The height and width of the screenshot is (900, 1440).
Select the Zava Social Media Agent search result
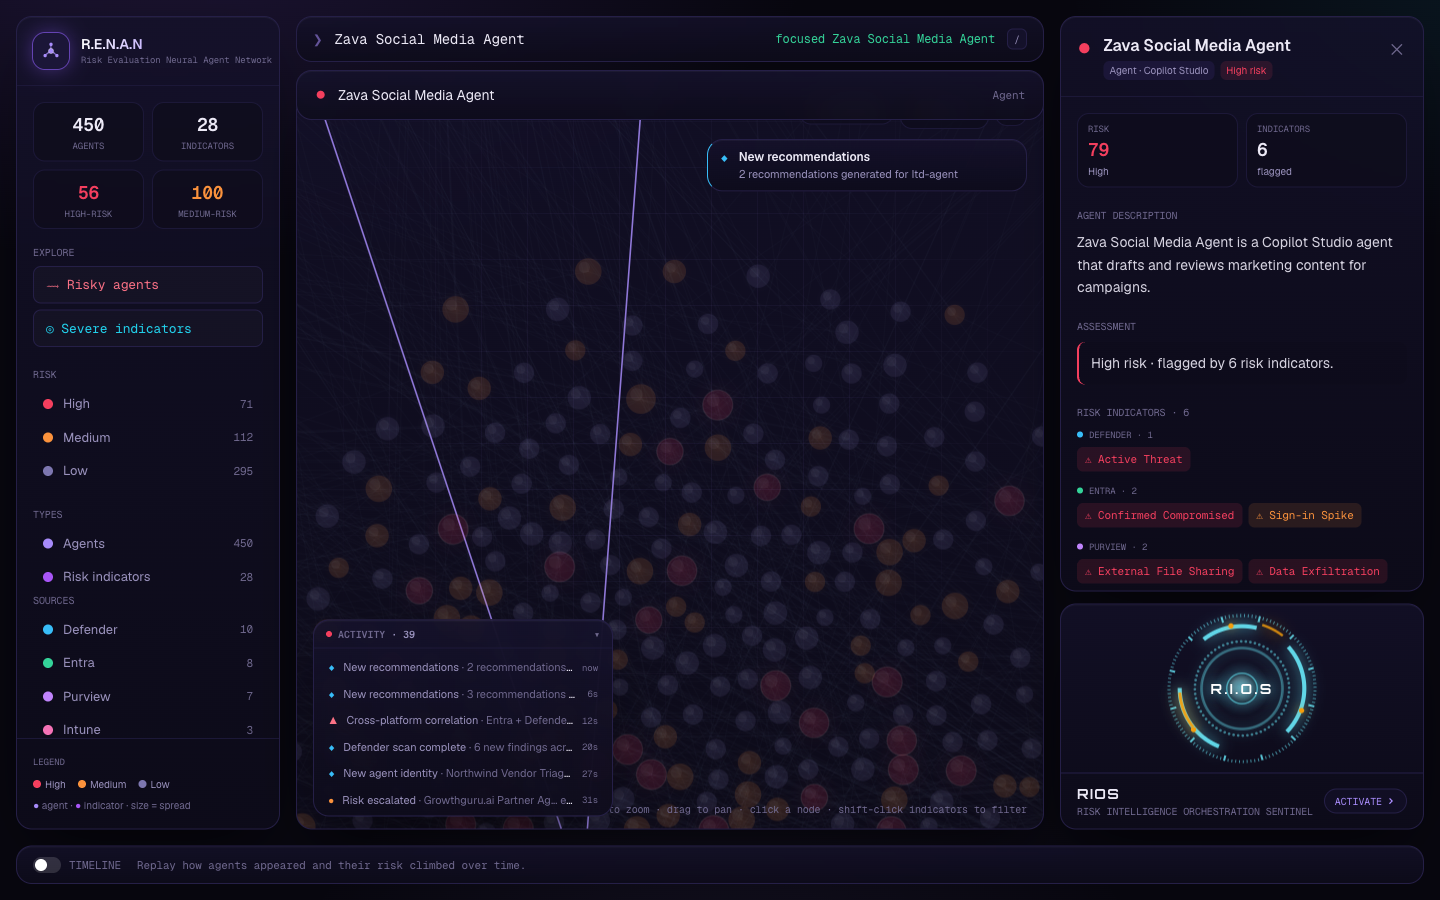pos(670,95)
